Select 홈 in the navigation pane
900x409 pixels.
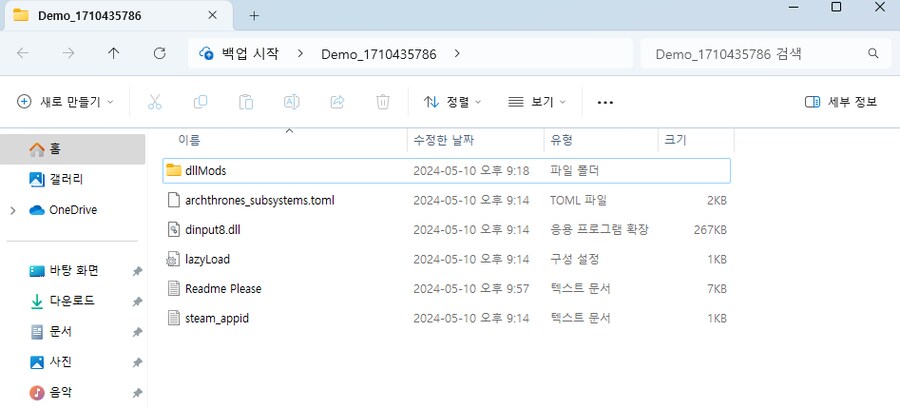coord(73,149)
